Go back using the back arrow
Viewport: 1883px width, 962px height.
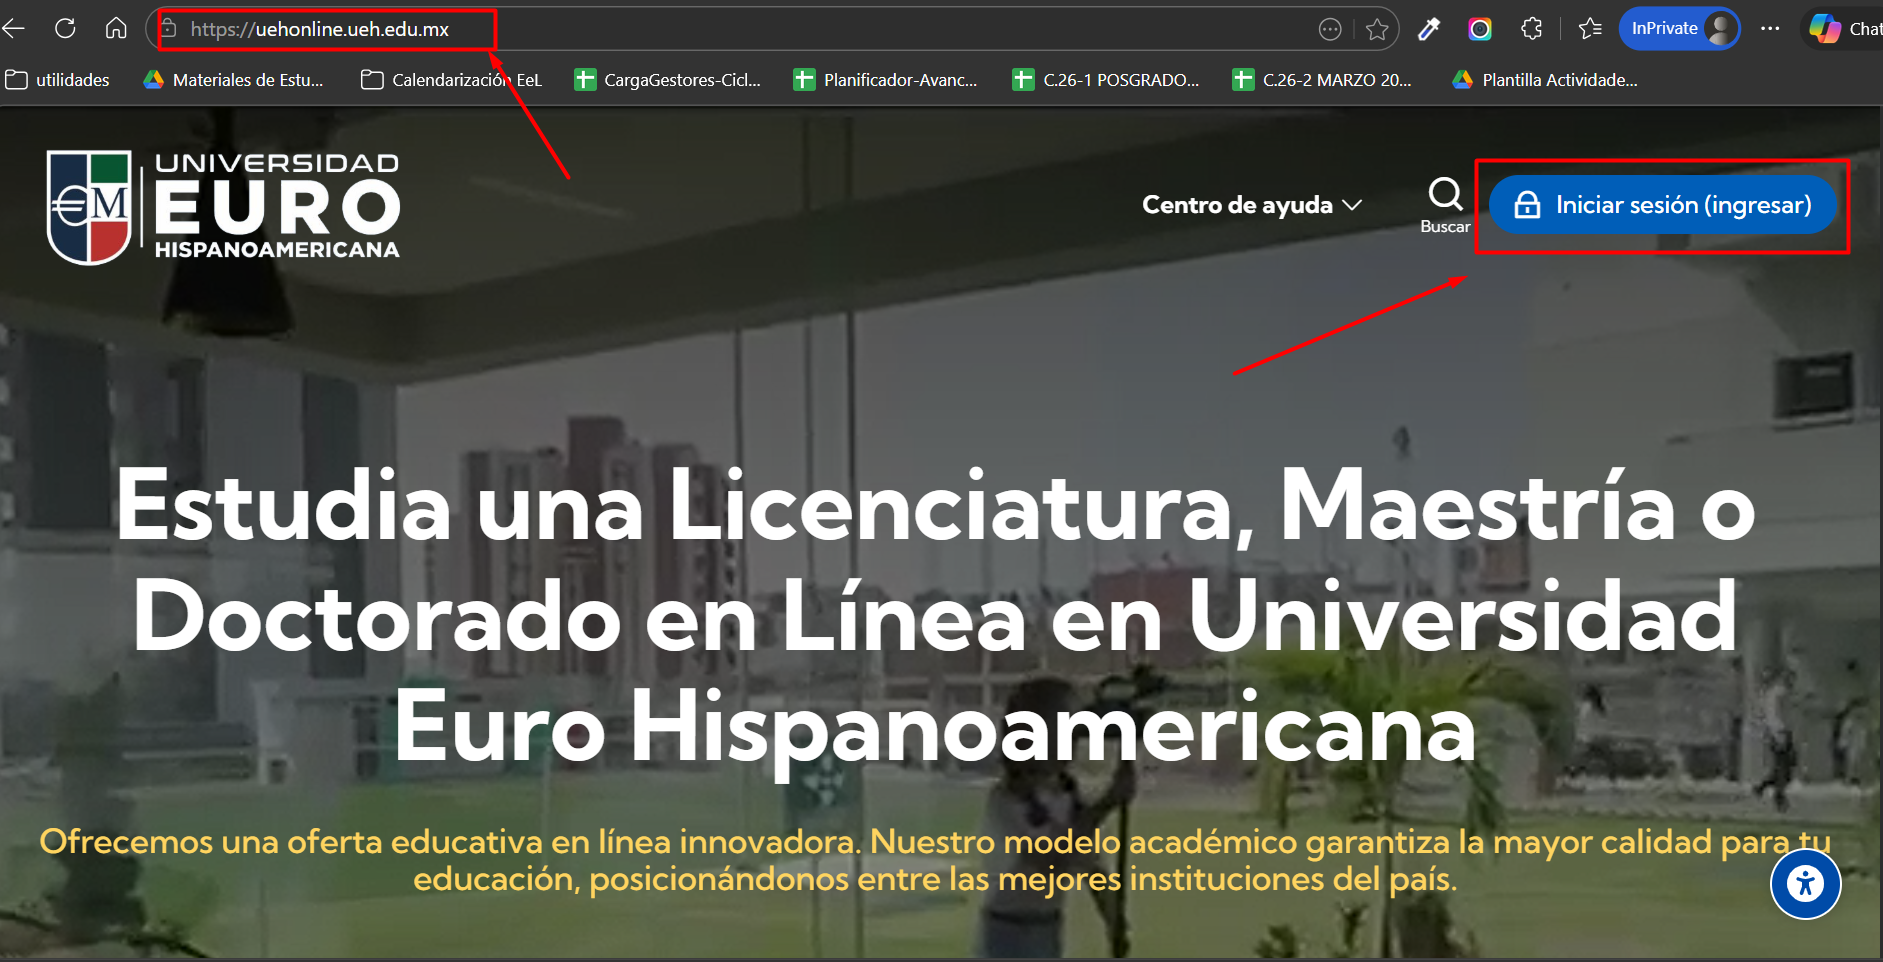14,28
